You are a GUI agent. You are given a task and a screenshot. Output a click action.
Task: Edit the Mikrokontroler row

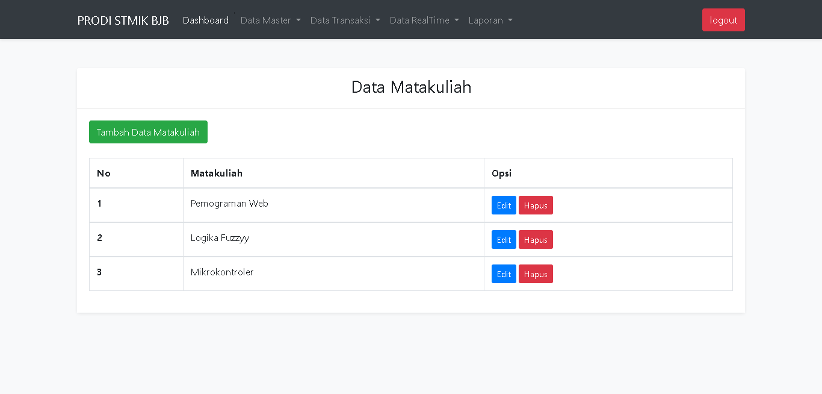[x=504, y=273]
